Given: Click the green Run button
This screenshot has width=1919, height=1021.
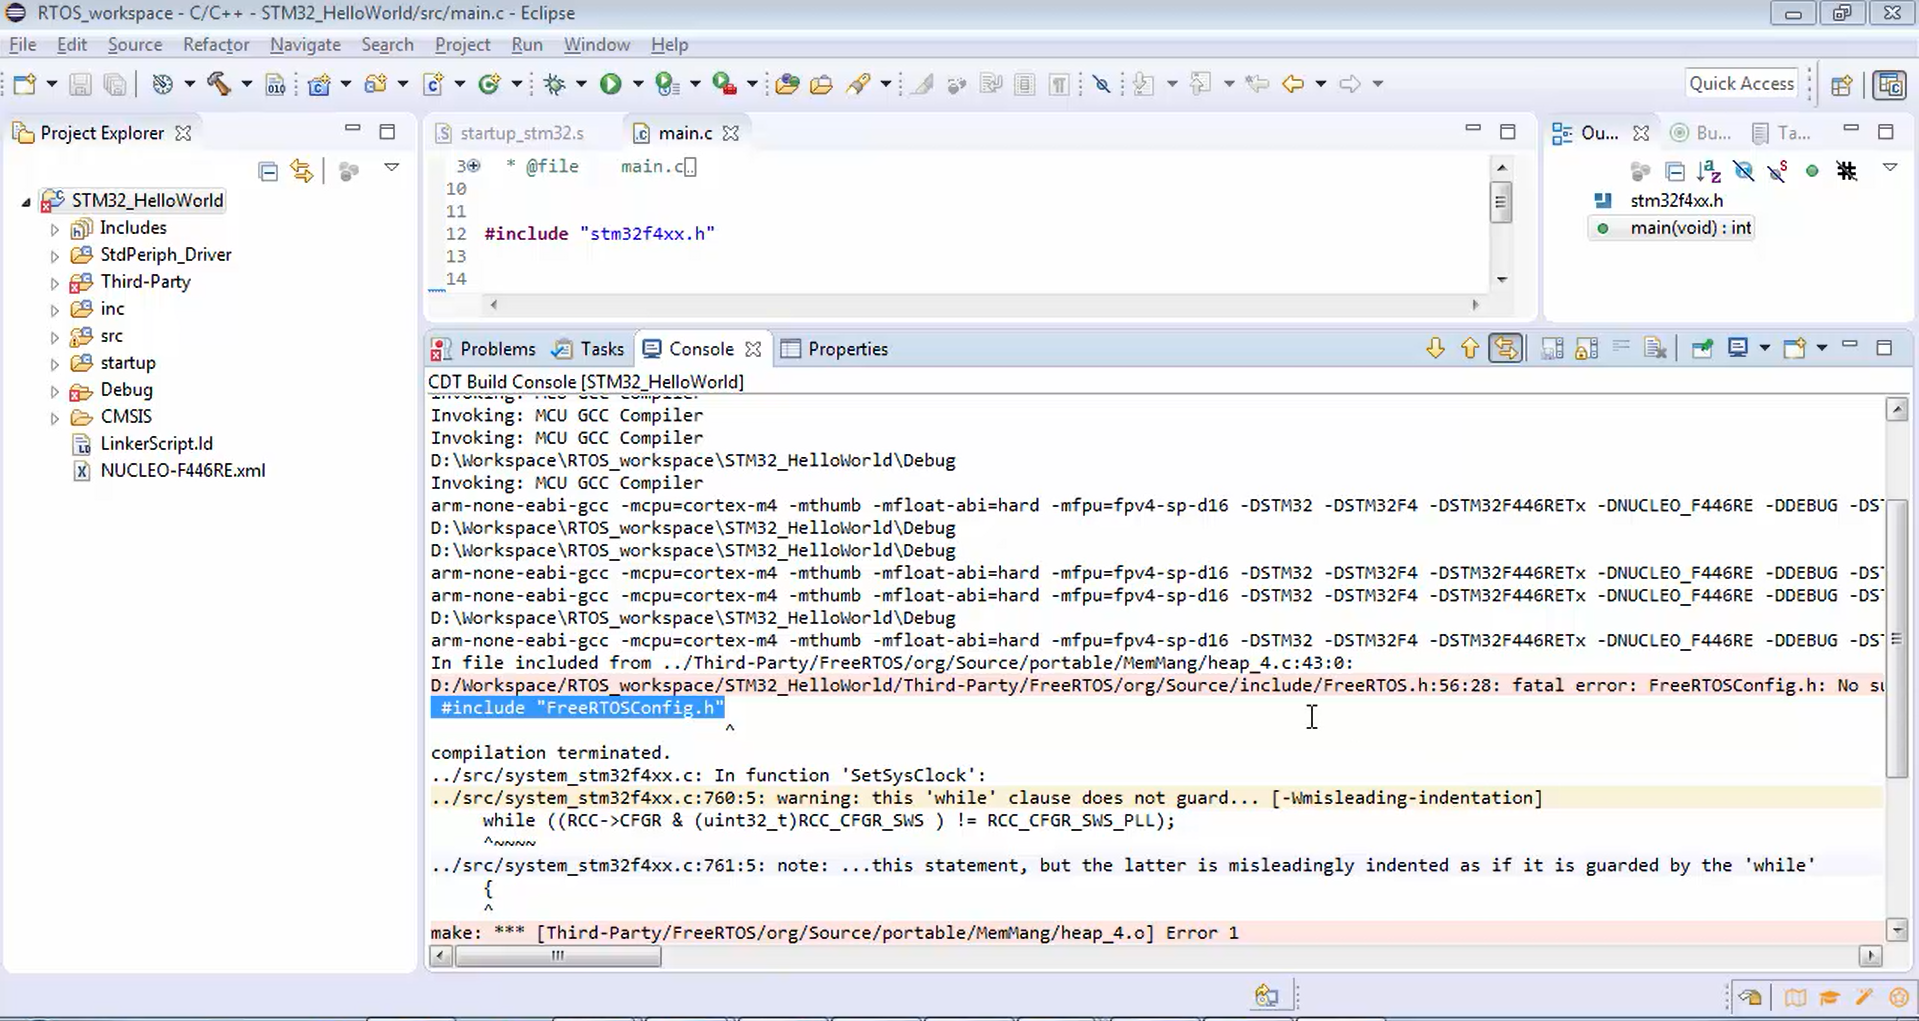Looking at the screenshot, I should tap(610, 84).
